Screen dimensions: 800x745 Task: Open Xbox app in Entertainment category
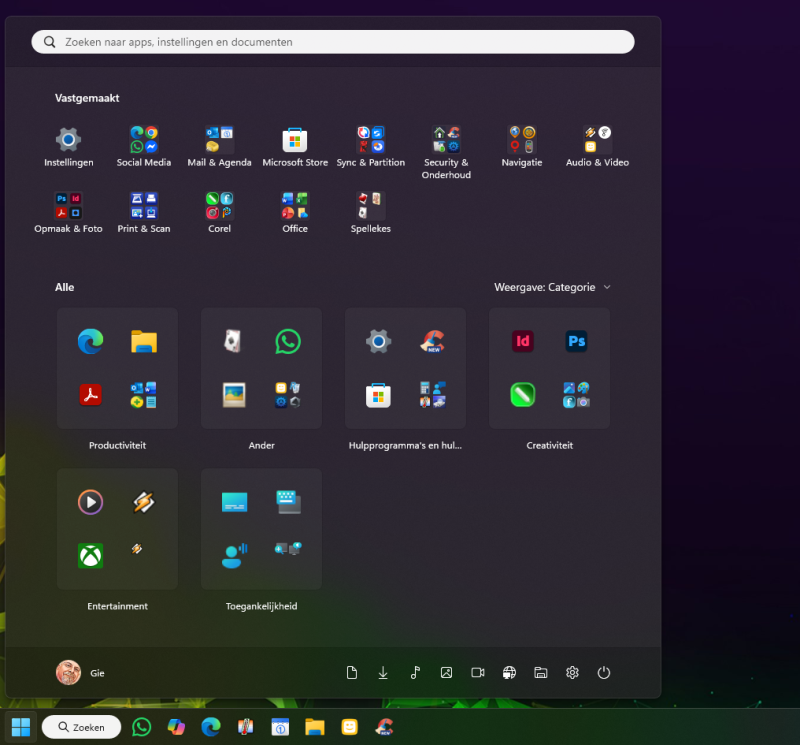click(91, 555)
